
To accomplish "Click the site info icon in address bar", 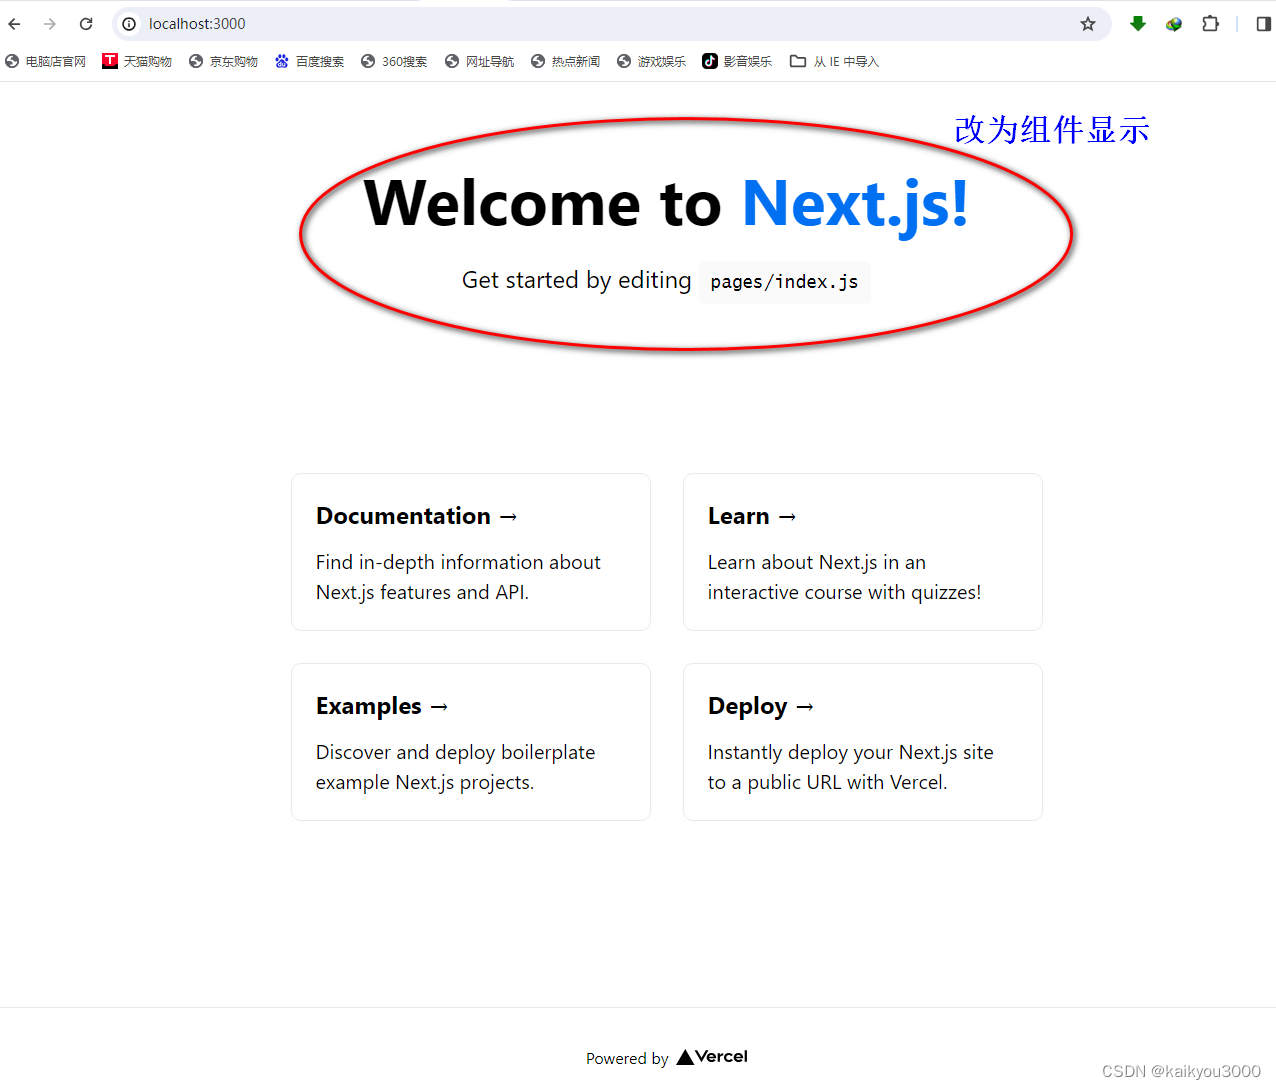I will coord(129,24).
